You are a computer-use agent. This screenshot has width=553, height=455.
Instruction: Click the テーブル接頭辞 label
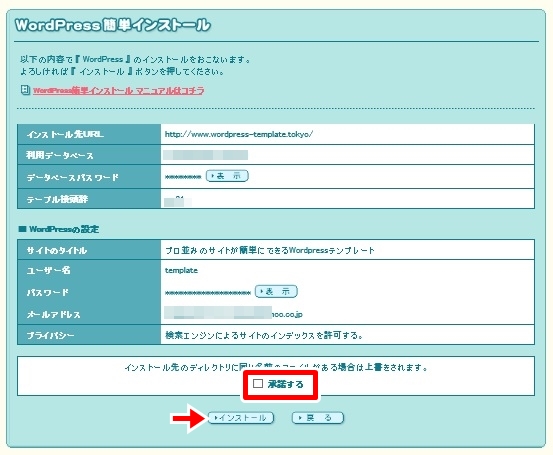click(57, 199)
